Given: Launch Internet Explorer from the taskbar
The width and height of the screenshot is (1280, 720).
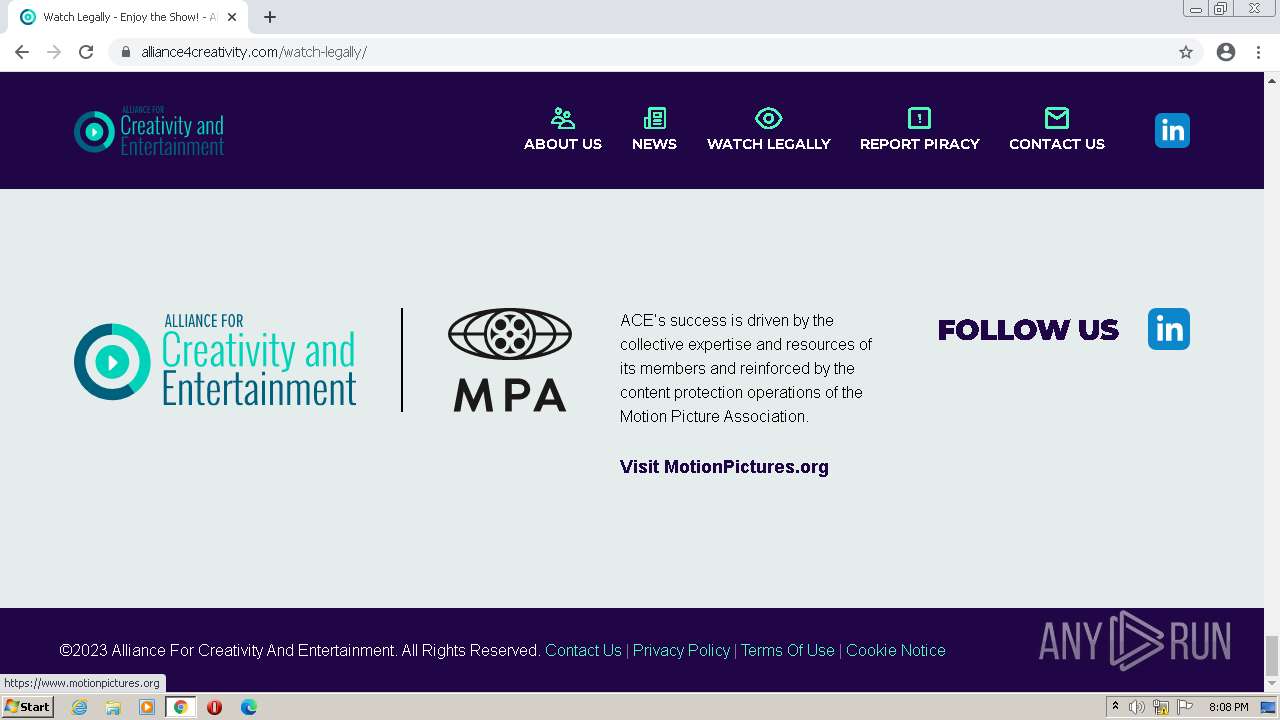Looking at the screenshot, I should click(x=80, y=707).
